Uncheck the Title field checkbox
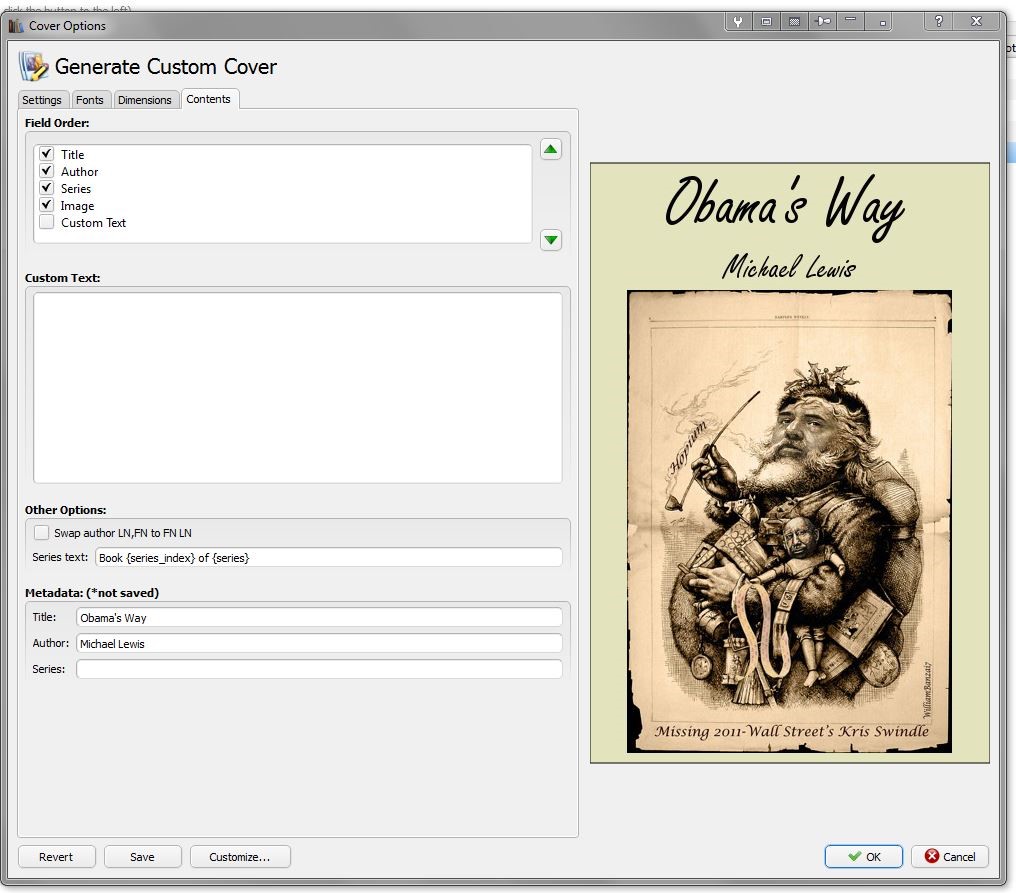 click(46, 154)
